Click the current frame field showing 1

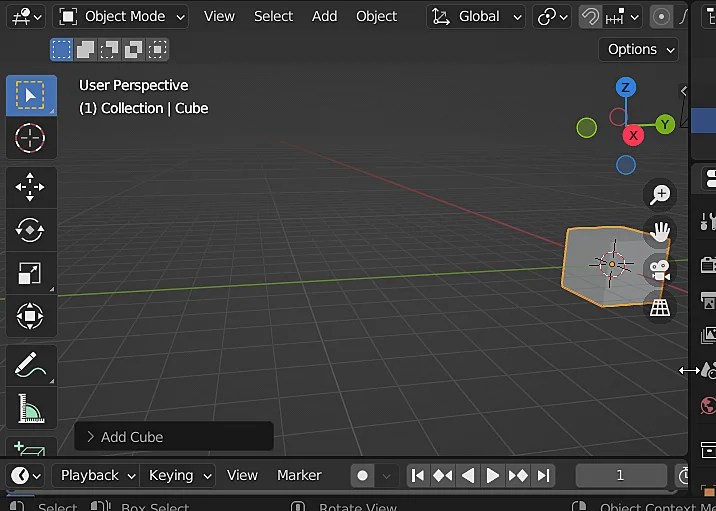(621, 476)
